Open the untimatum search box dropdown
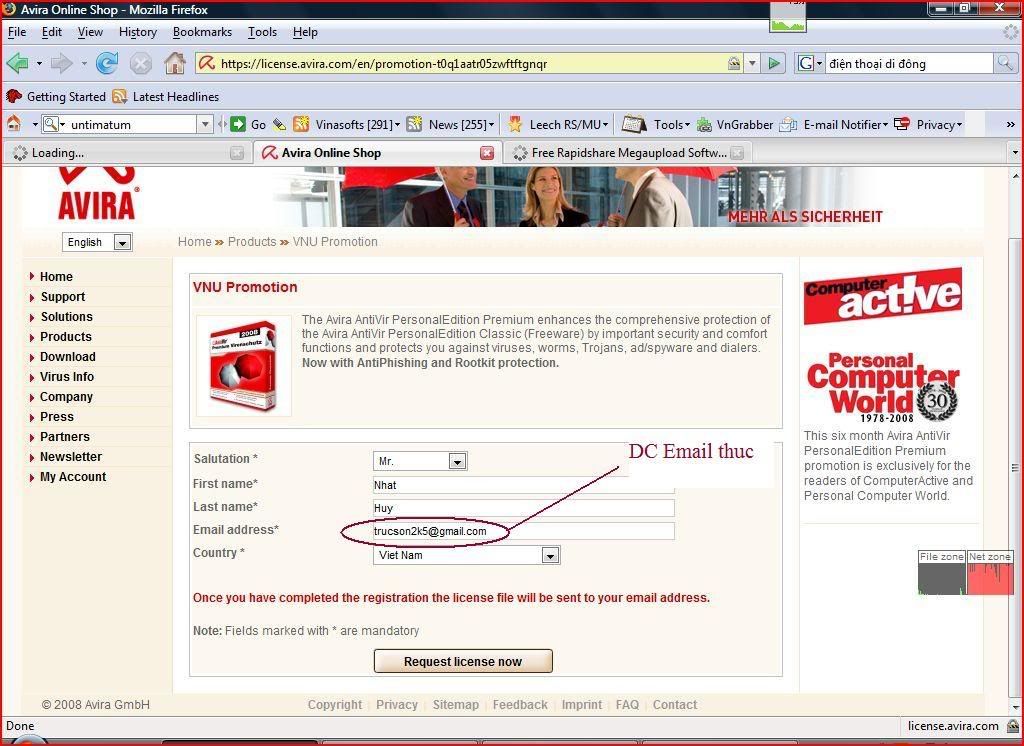 (205, 124)
